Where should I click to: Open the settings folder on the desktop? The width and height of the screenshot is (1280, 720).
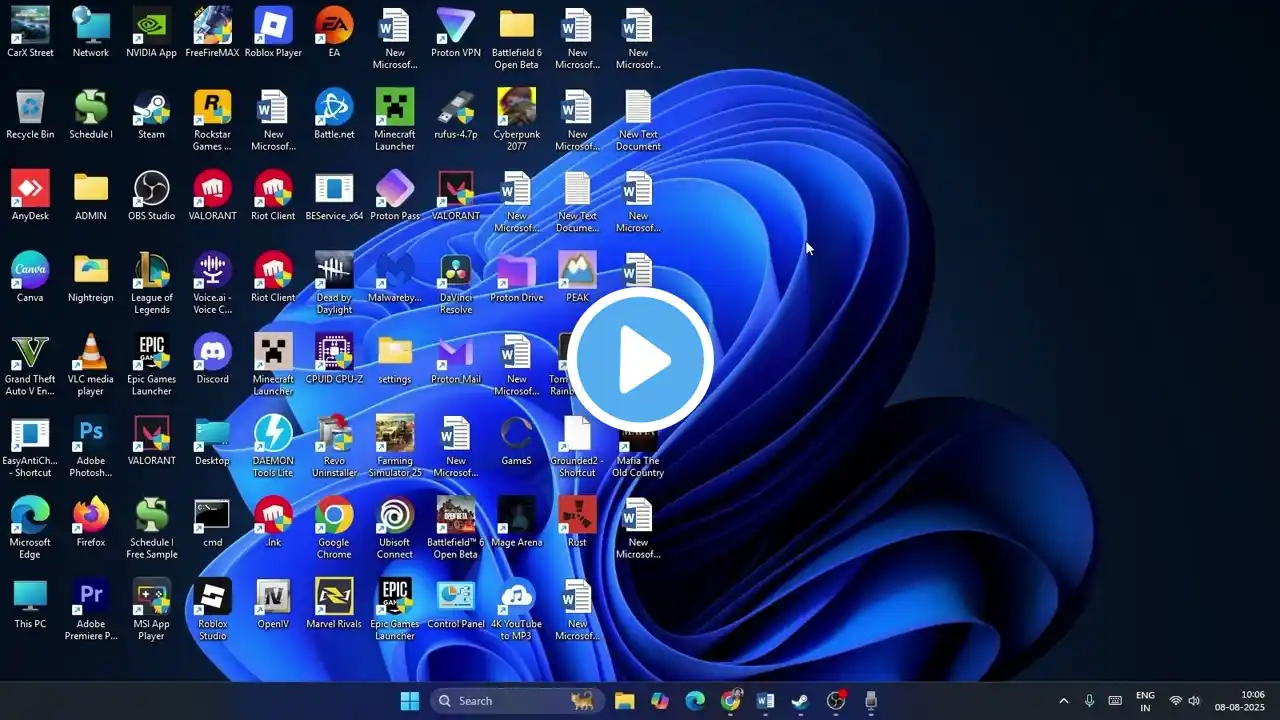[395, 358]
